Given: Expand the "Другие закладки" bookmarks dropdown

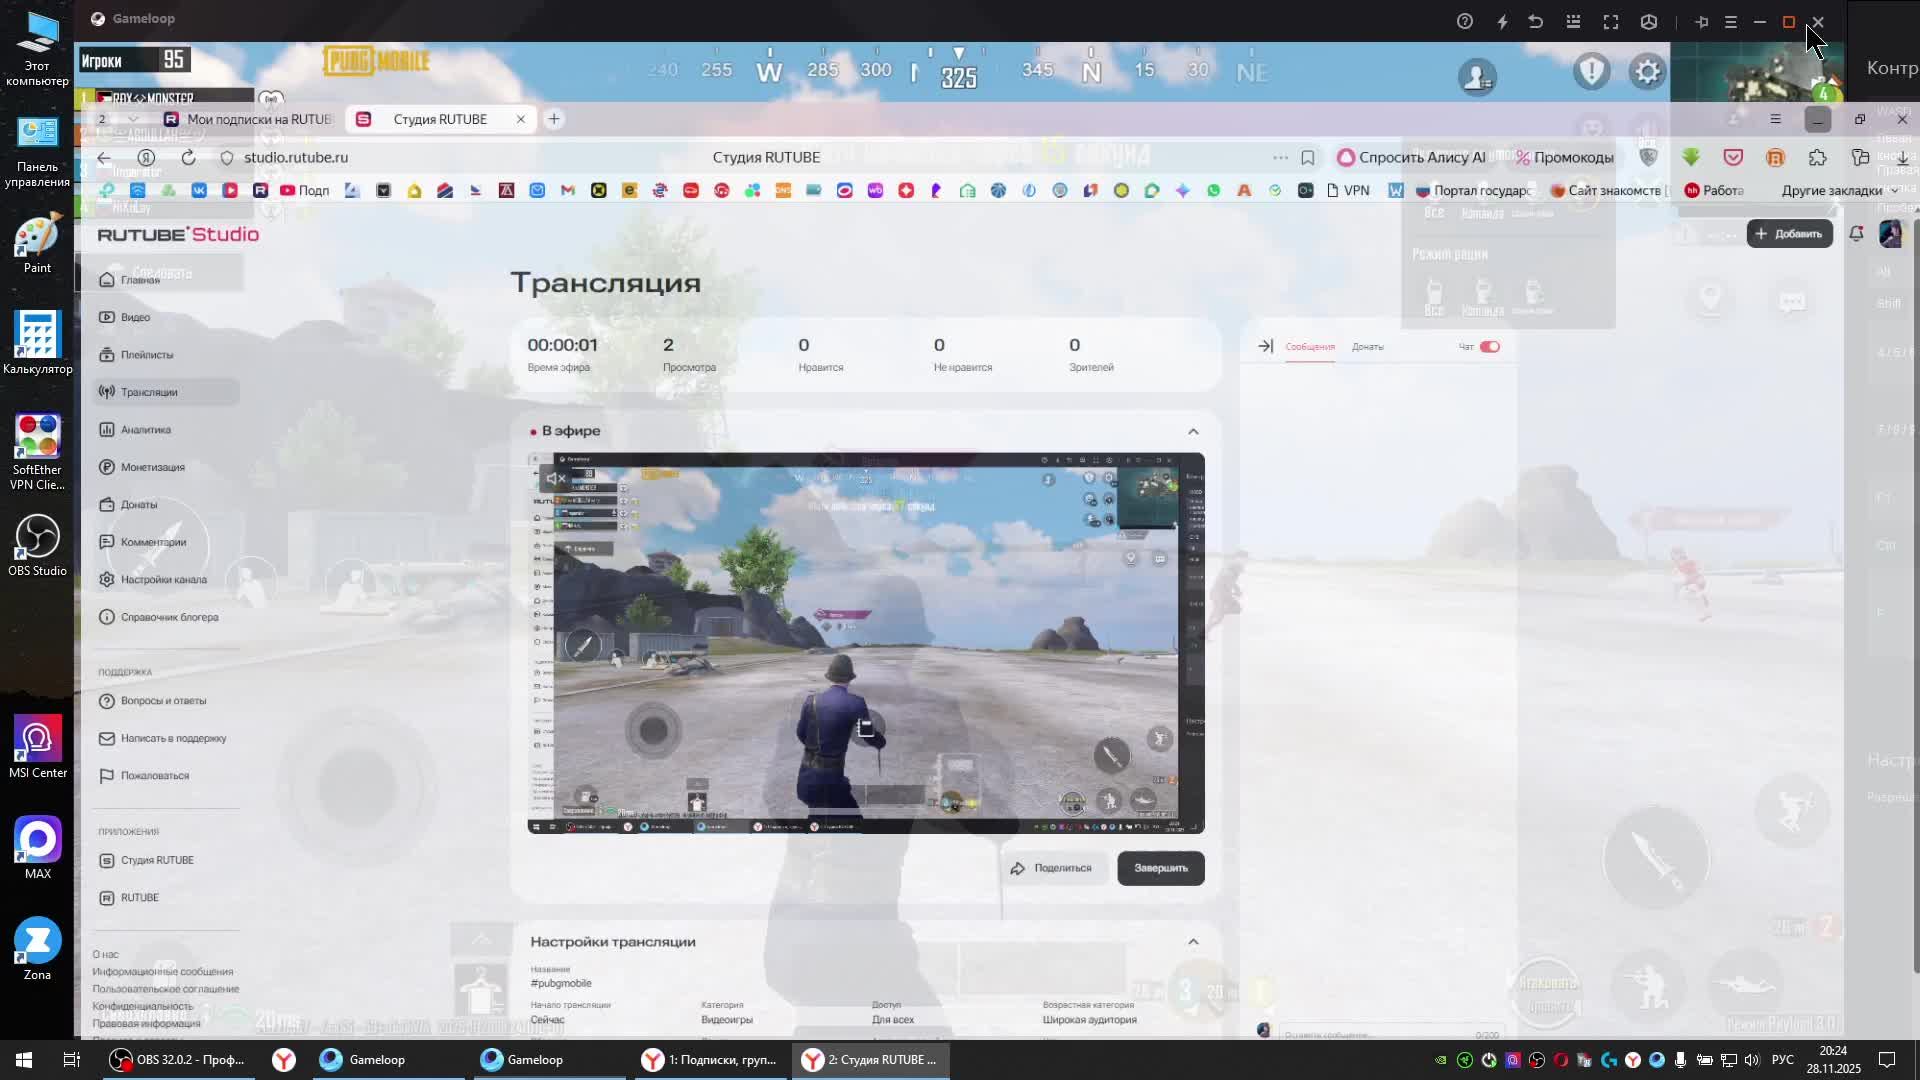Looking at the screenshot, I should [1839, 190].
